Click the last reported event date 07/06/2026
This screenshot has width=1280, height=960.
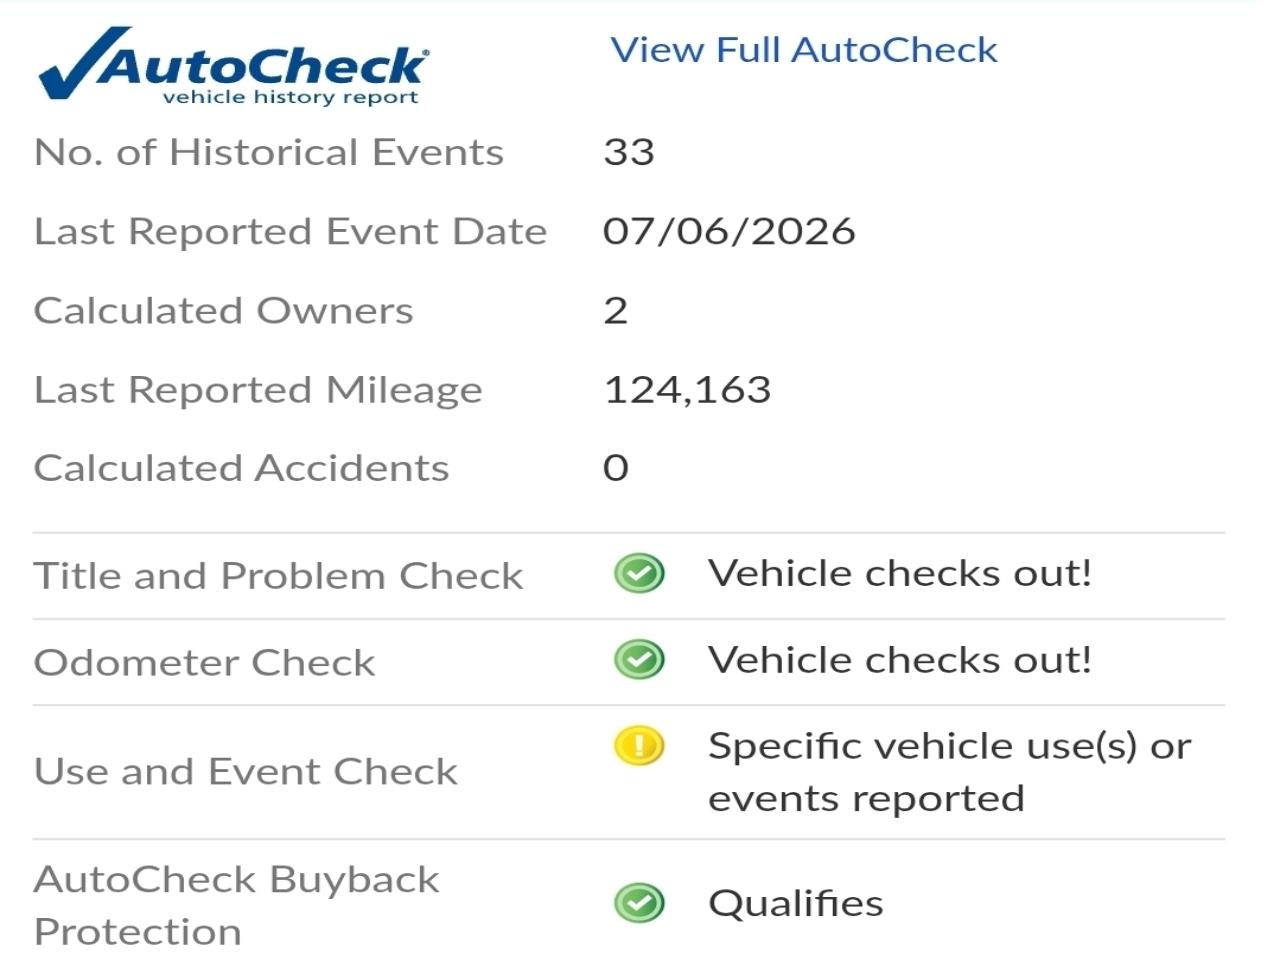click(729, 231)
